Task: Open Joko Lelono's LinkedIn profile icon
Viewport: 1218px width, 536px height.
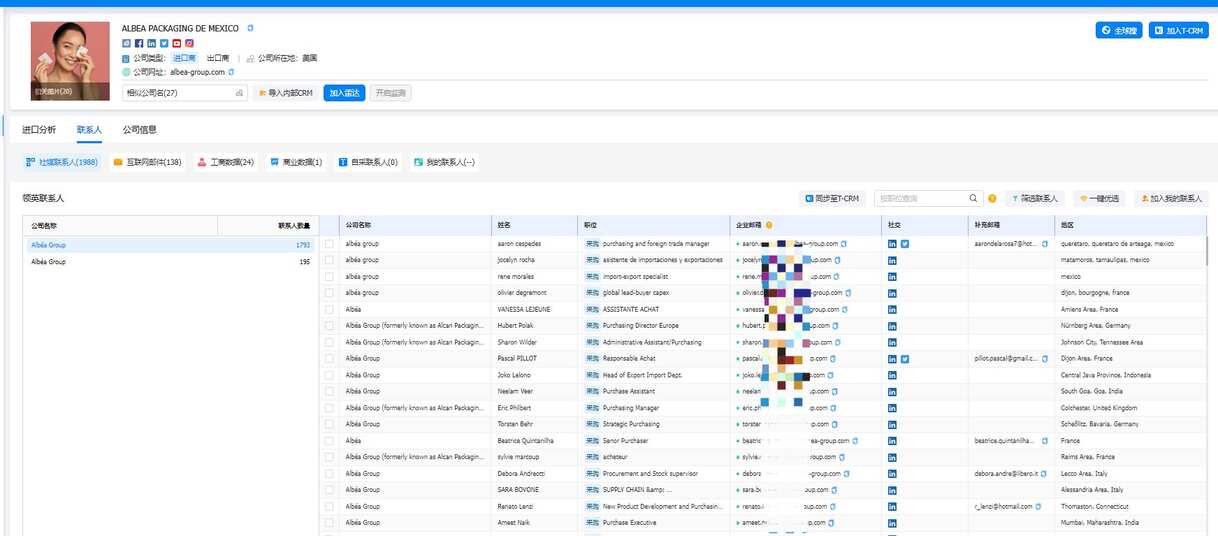Action: point(892,375)
